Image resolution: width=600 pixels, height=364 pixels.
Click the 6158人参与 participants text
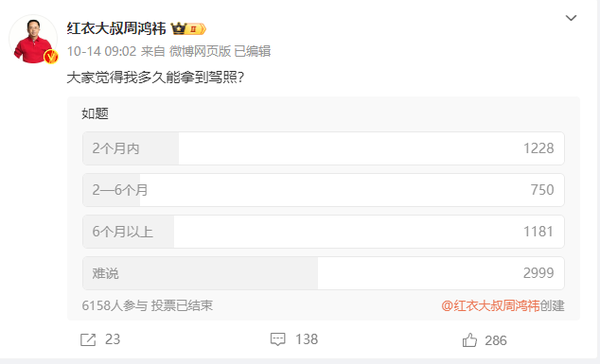[115, 305]
